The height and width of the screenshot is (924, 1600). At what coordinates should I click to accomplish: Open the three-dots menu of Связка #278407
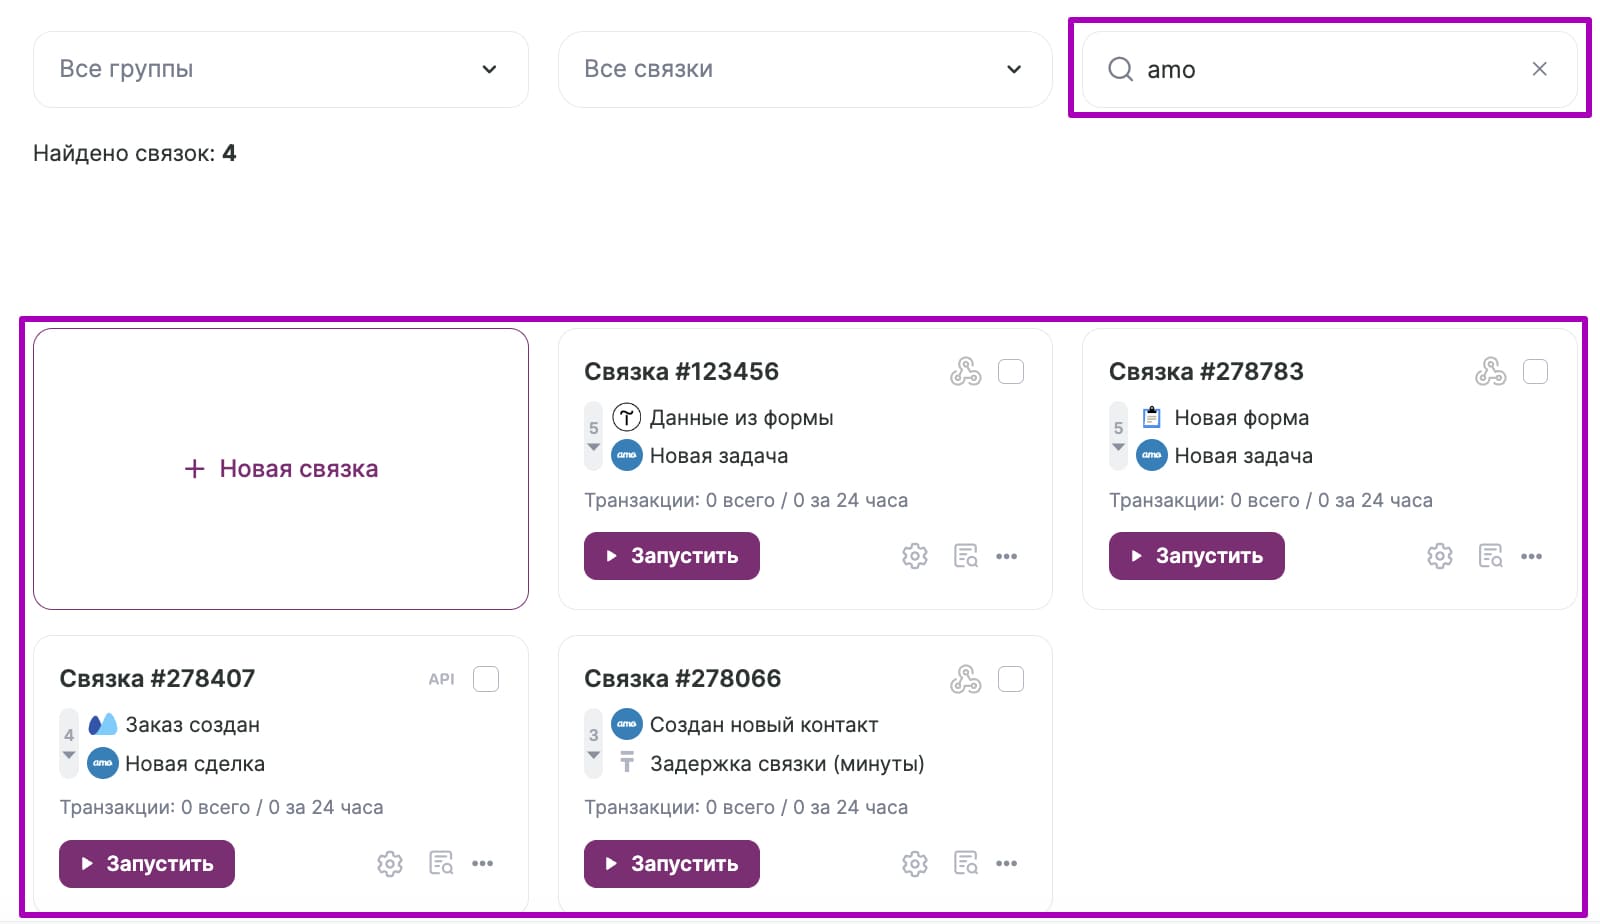483,863
